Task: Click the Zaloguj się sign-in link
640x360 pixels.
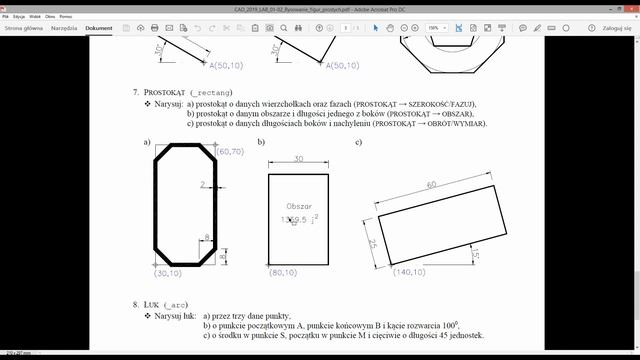Action: coord(617,28)
